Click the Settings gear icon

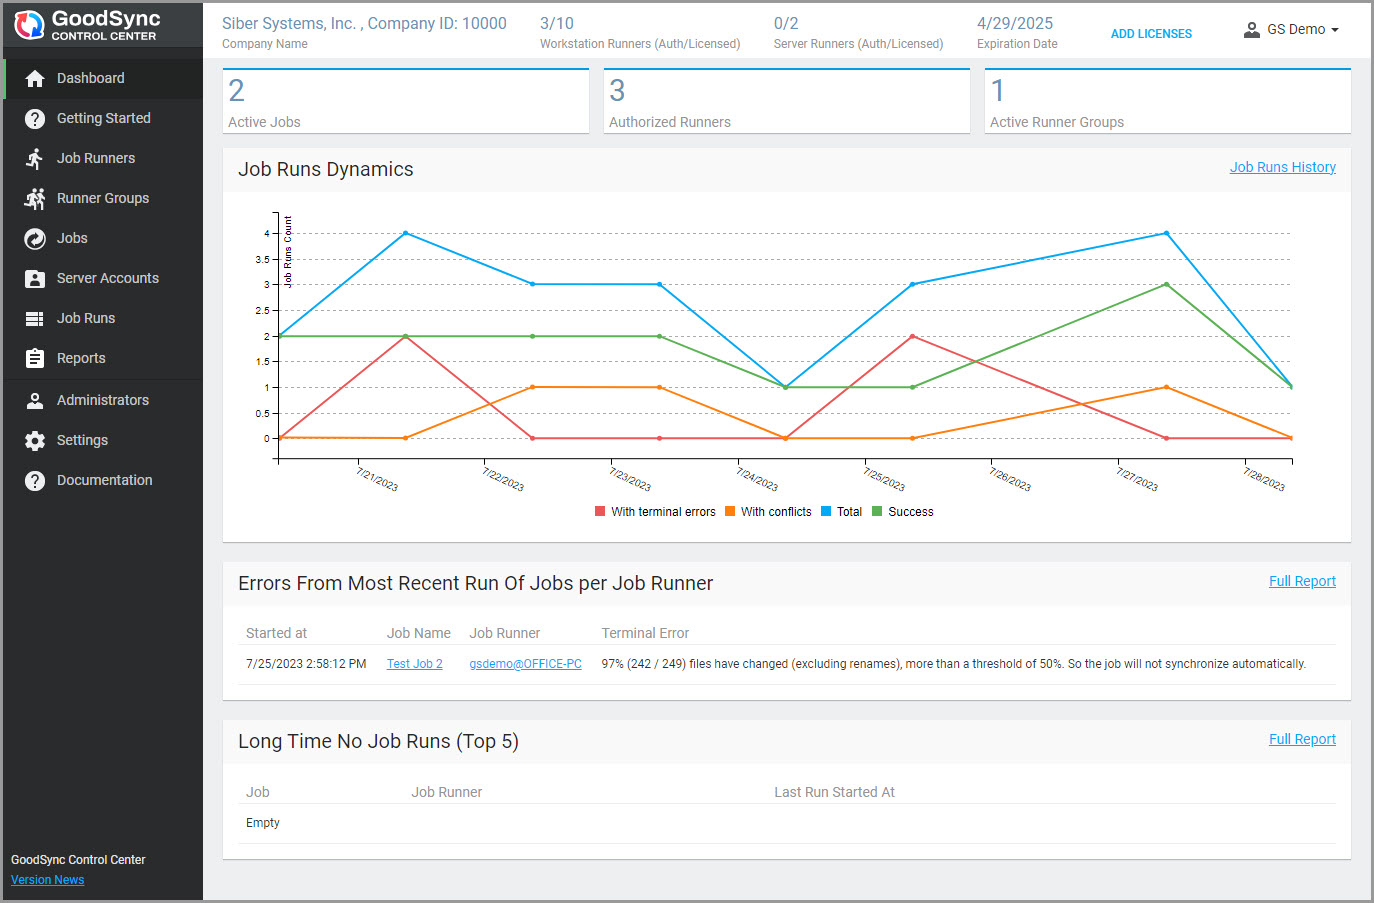click(35, 441)
